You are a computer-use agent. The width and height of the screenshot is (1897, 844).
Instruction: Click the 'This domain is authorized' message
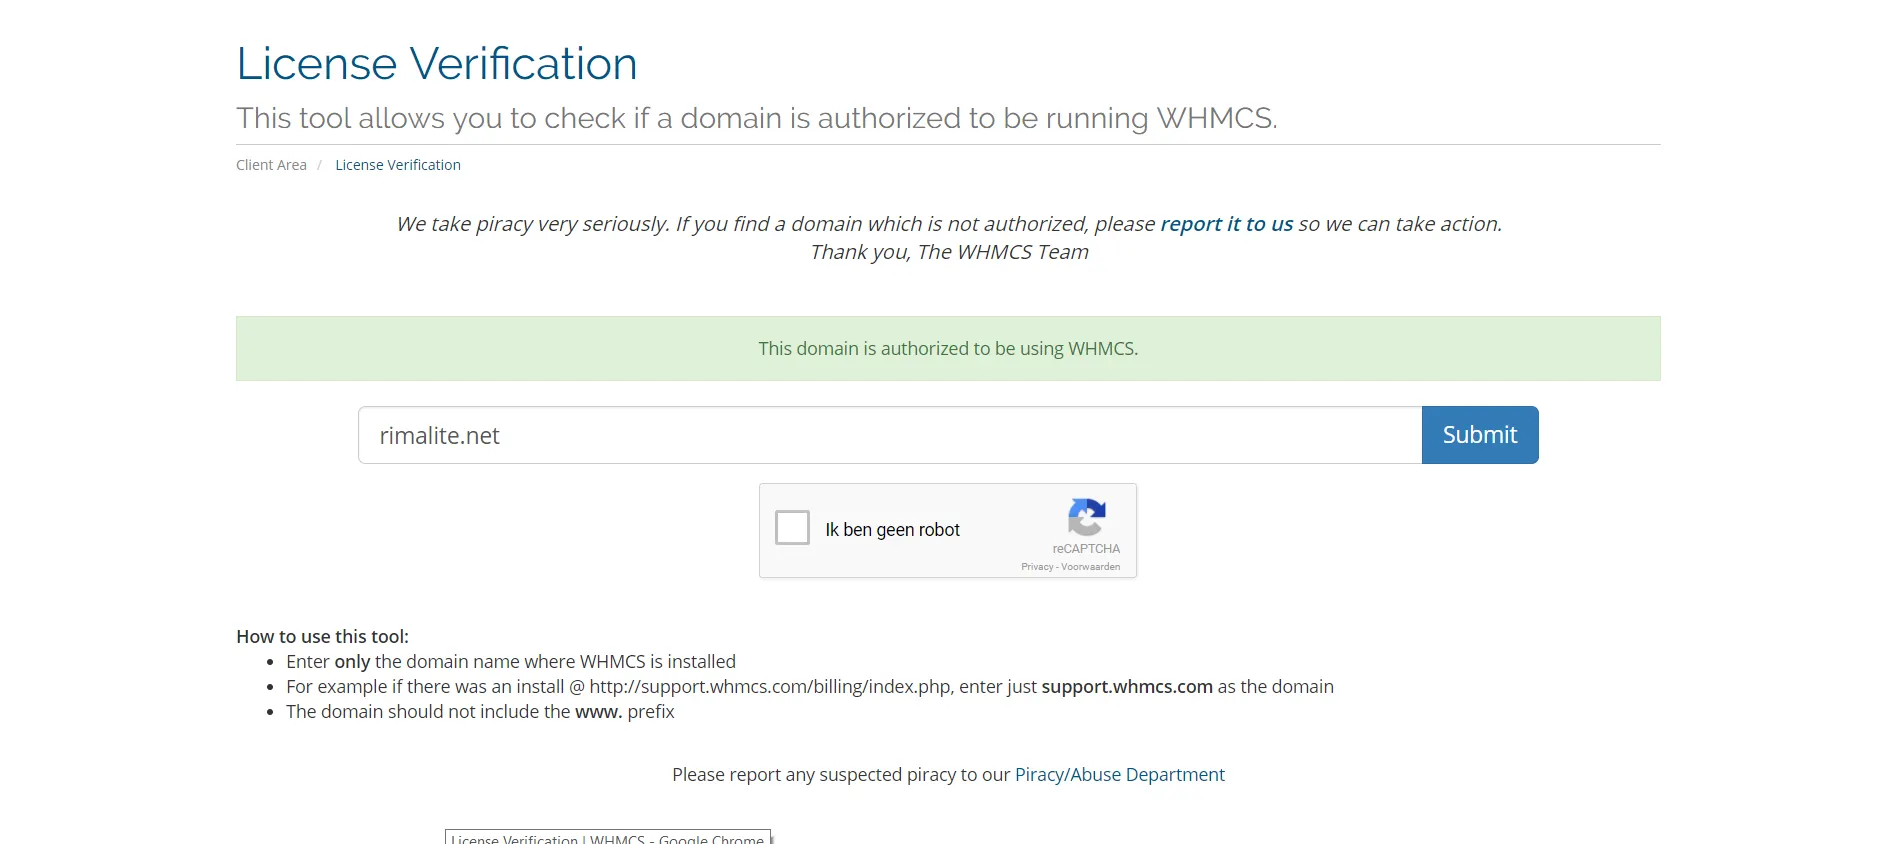point(948,349)
